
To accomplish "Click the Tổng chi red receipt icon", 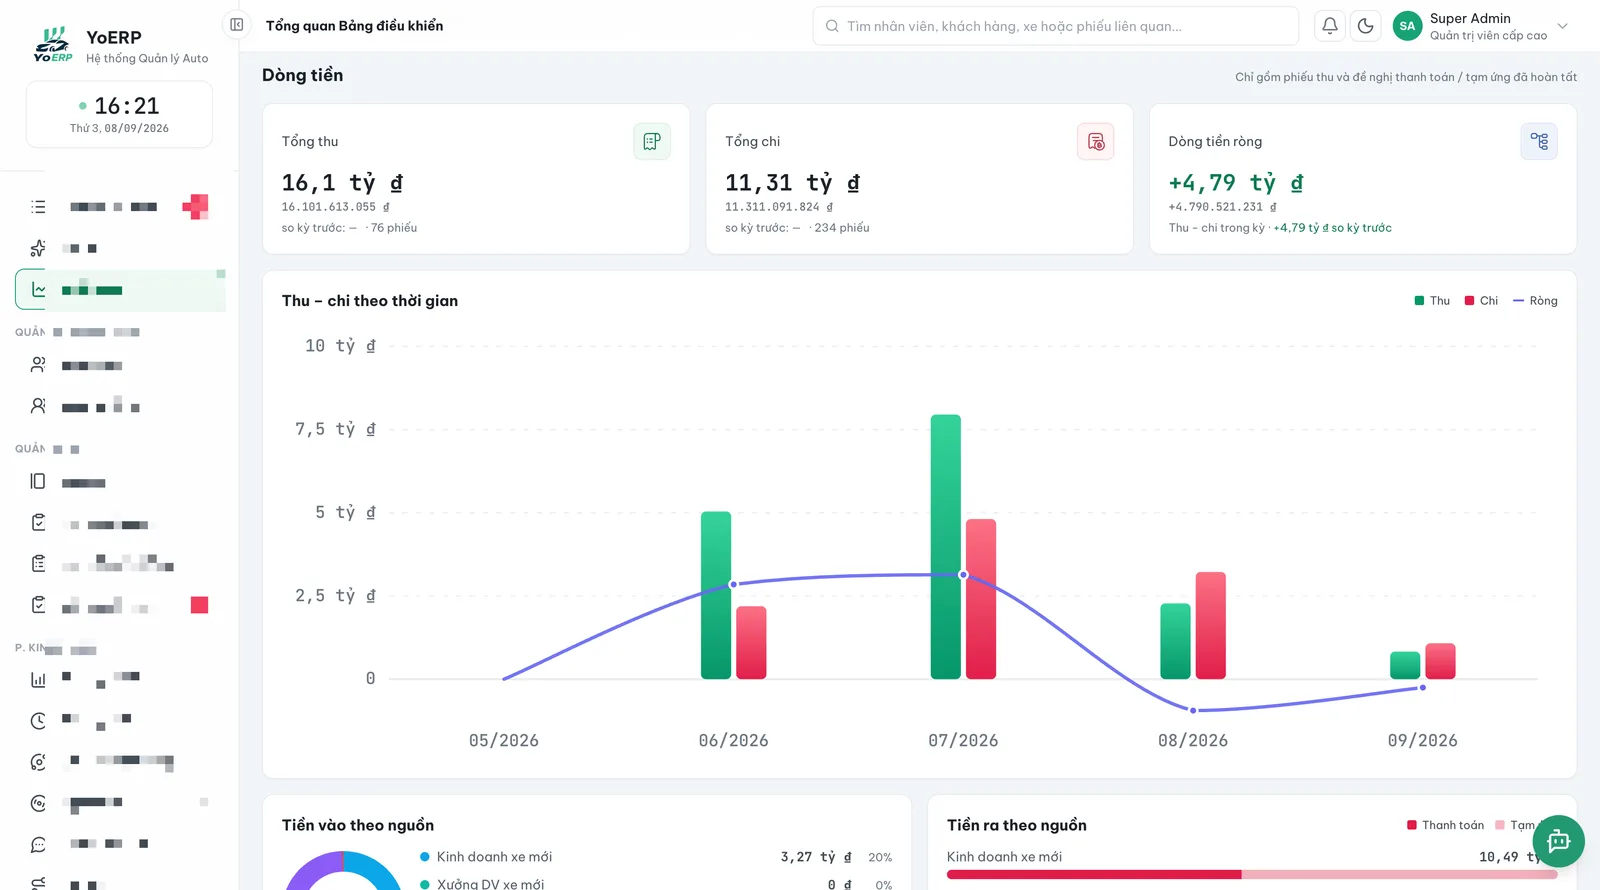I will pyautogui.click(x=1096, y=142).
